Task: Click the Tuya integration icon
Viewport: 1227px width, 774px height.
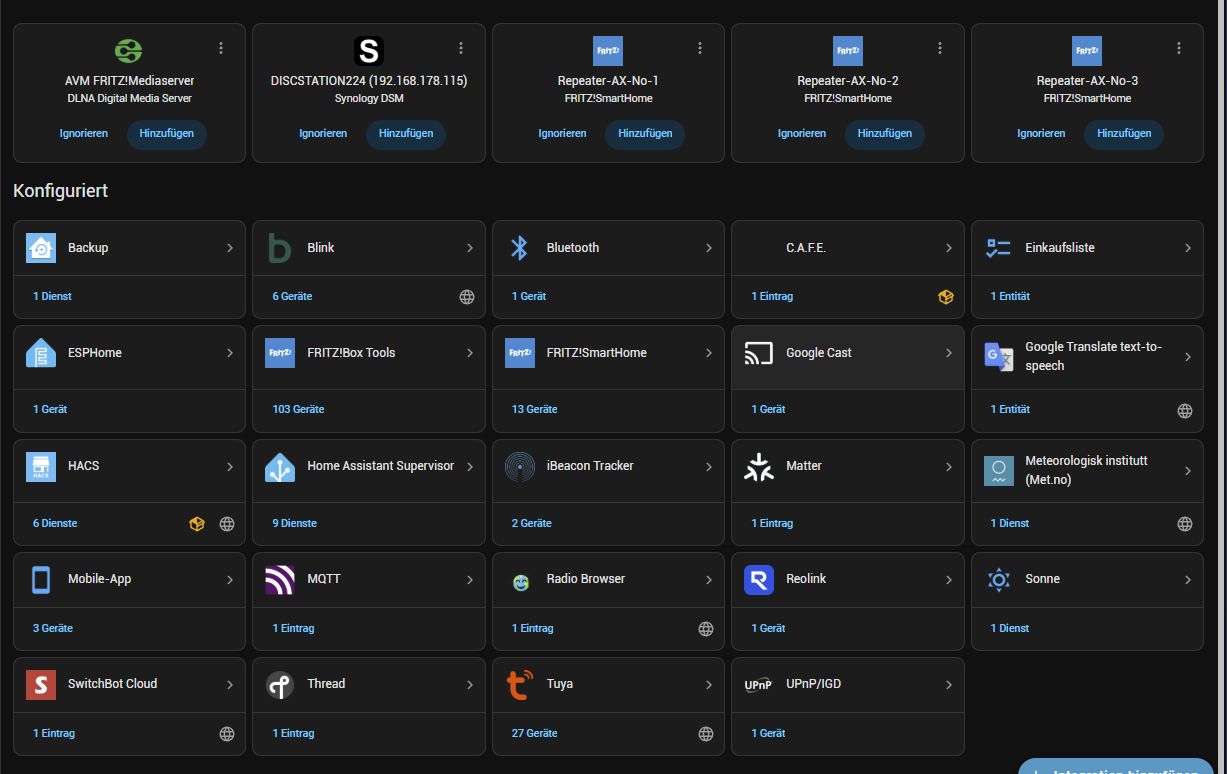Action: (520, 685)
